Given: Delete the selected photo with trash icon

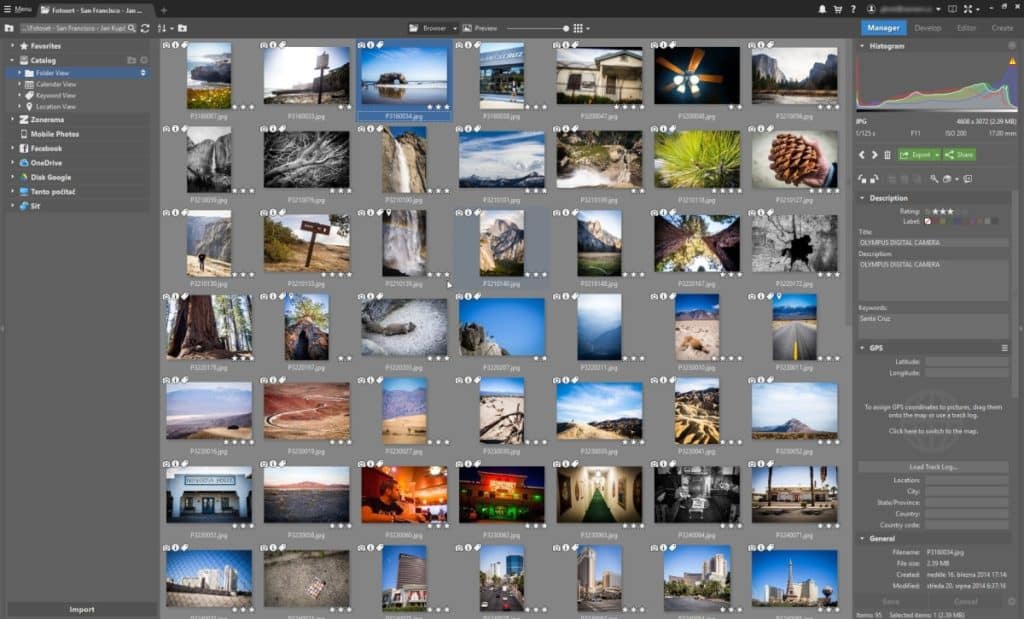Looking at the screenshot, I should pyautogui.click(x=887, y=155).
